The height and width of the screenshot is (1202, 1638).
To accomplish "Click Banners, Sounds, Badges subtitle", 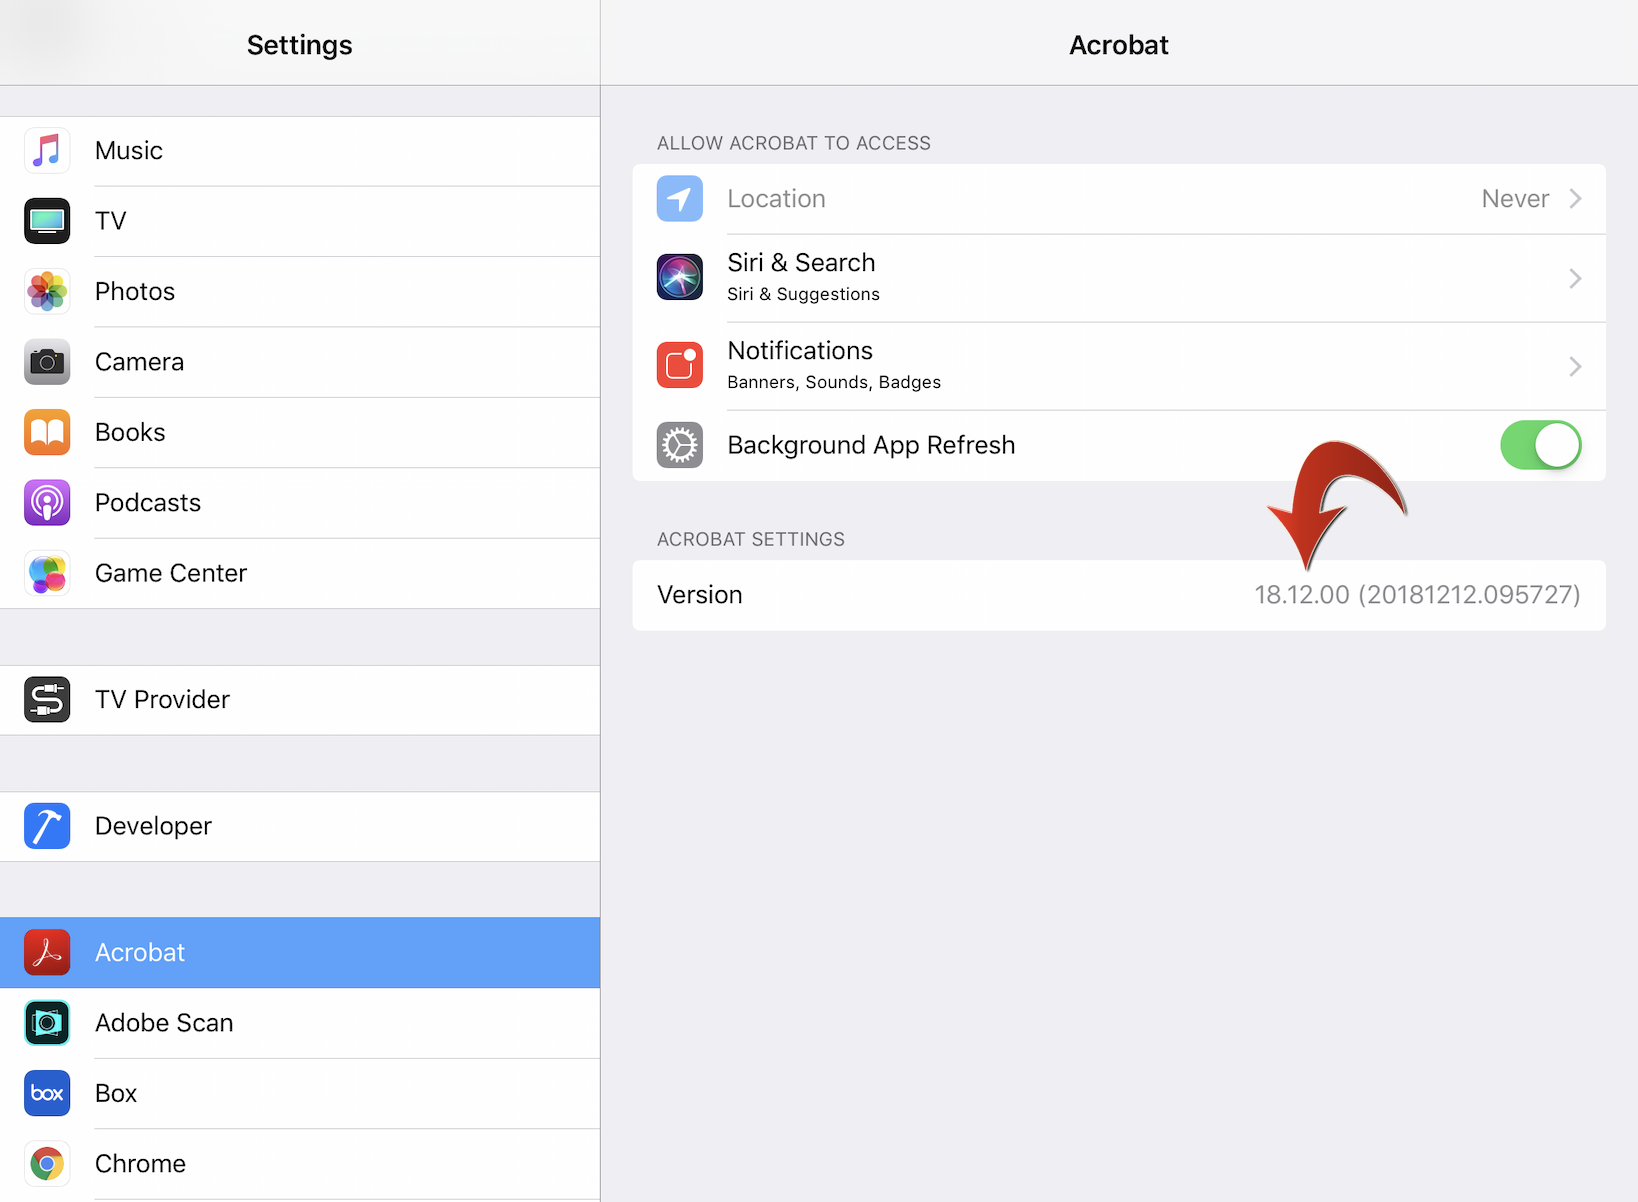I will (x=834, y=382).
